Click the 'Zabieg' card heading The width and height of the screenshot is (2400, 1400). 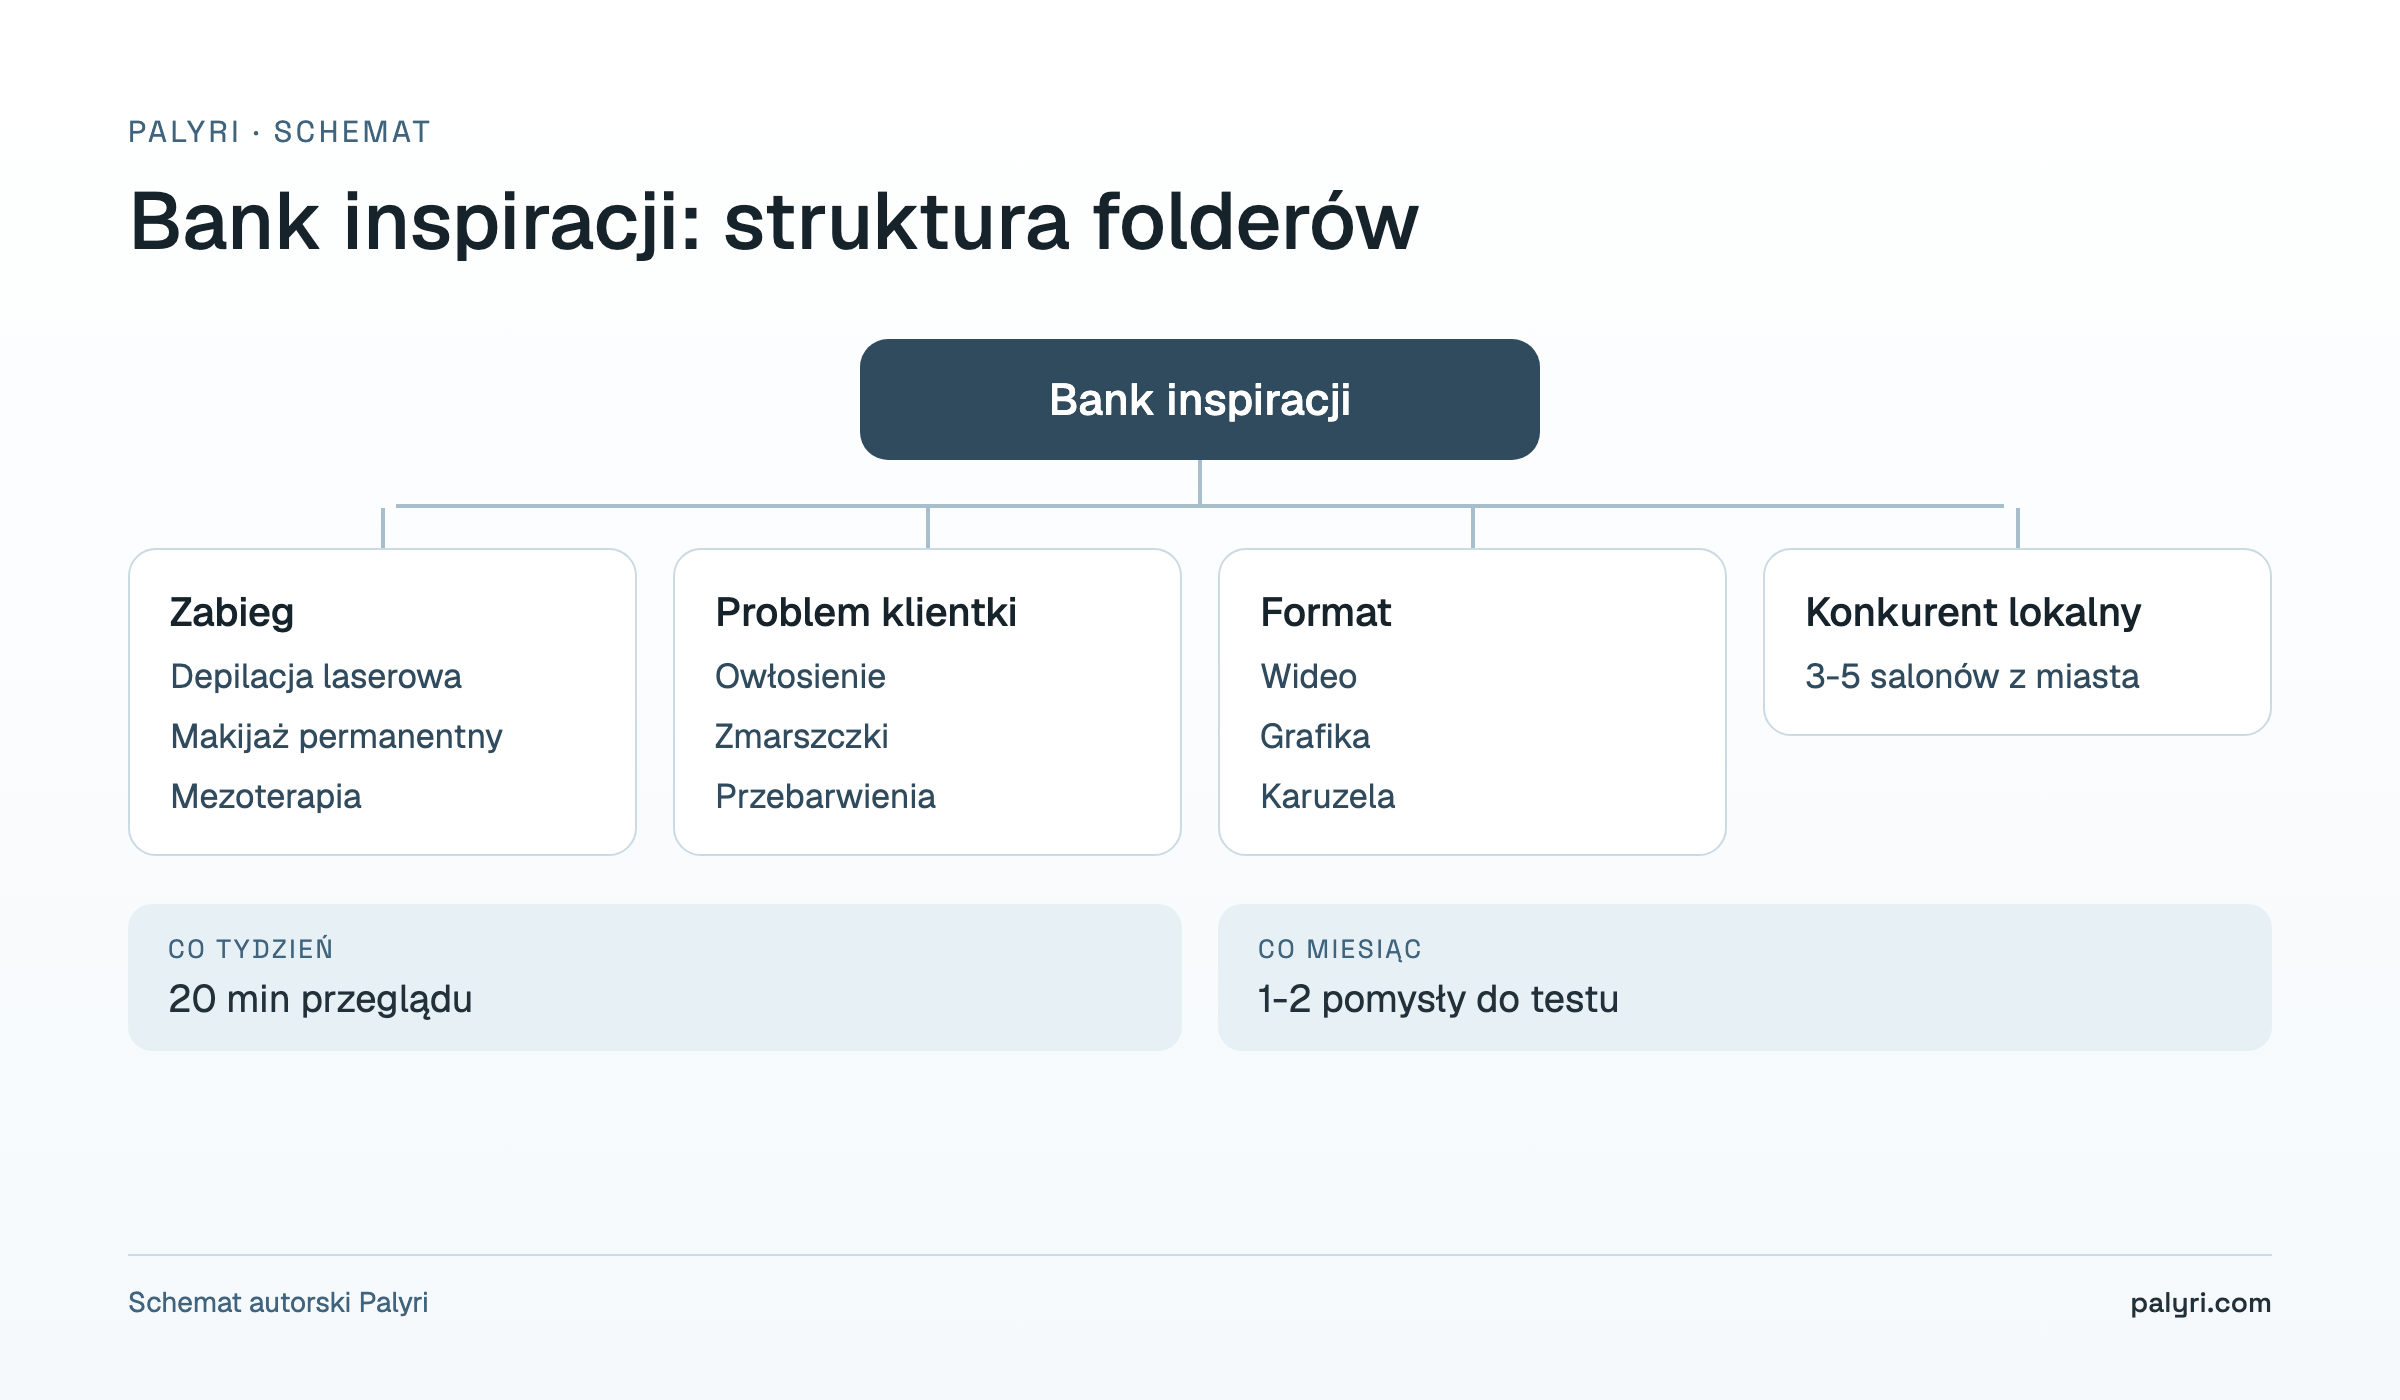click(232, 612)
